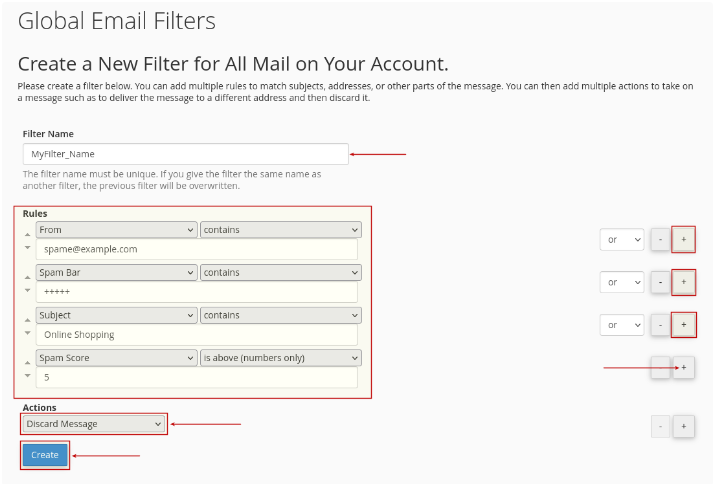This screenshot has width=714, height=484.
Task: Add a rule after the Spam Score rule
Action: (683, 367)
